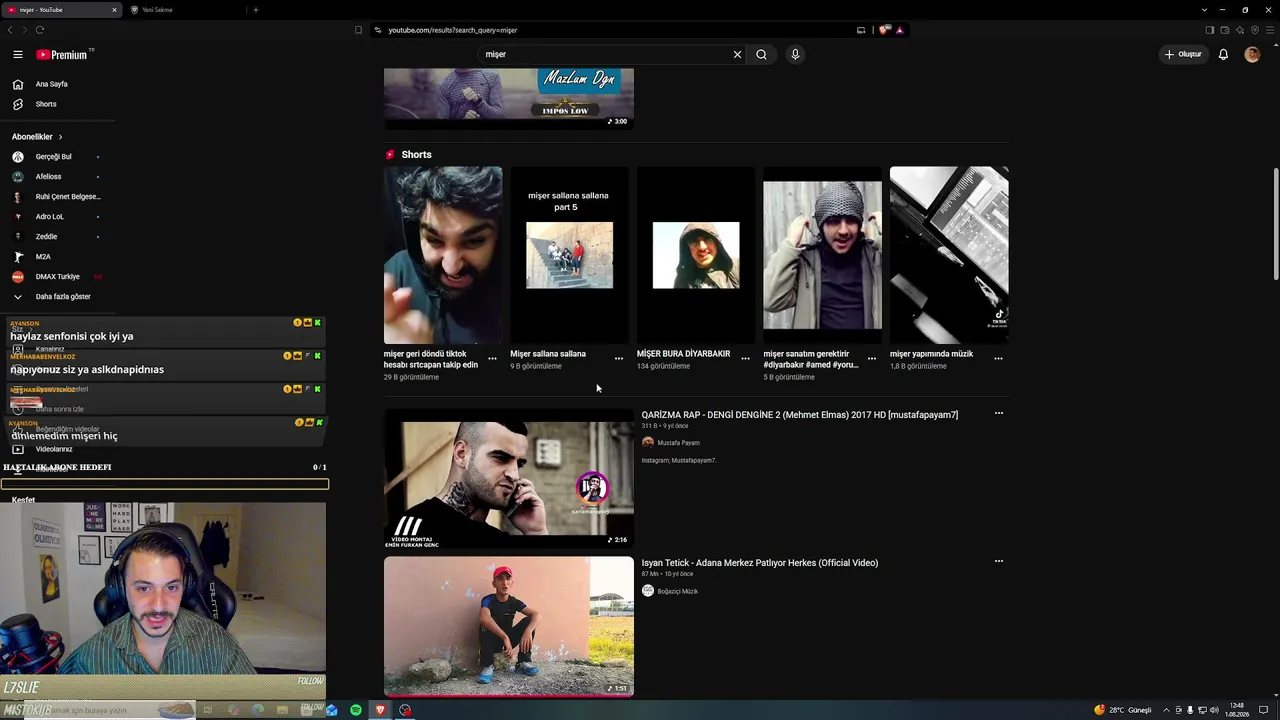The height and width of the screenshot is (720, 1280).
Task: Go to YouTube Premium home logo
Action: click(62, 55)
